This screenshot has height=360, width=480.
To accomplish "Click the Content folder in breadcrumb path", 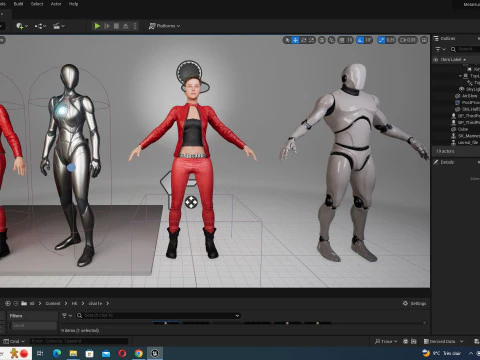I will (53, 303).
